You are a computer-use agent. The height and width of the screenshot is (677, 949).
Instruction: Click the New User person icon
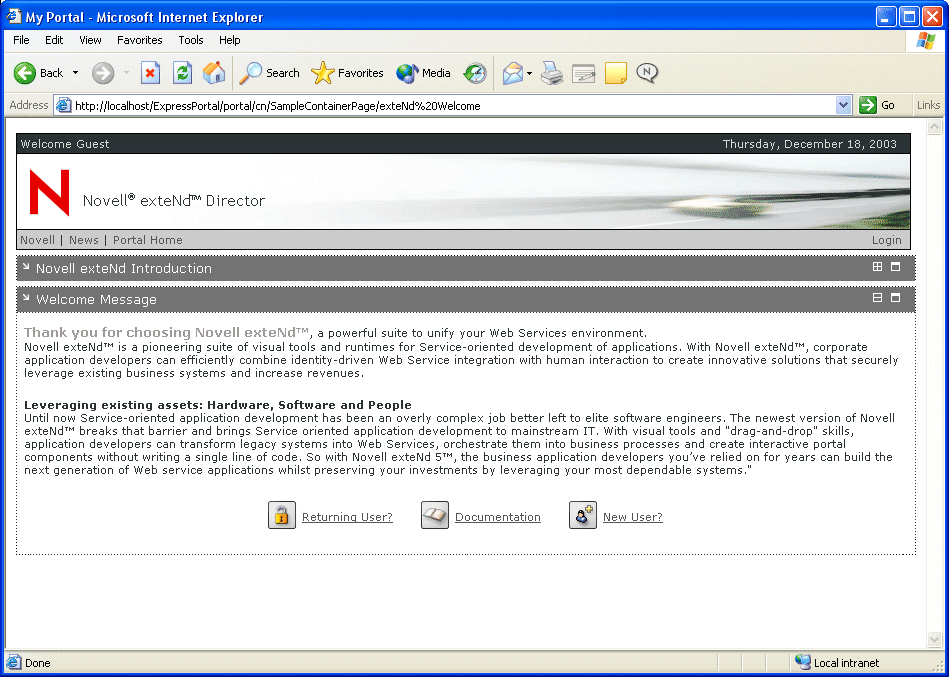(583, 515)
